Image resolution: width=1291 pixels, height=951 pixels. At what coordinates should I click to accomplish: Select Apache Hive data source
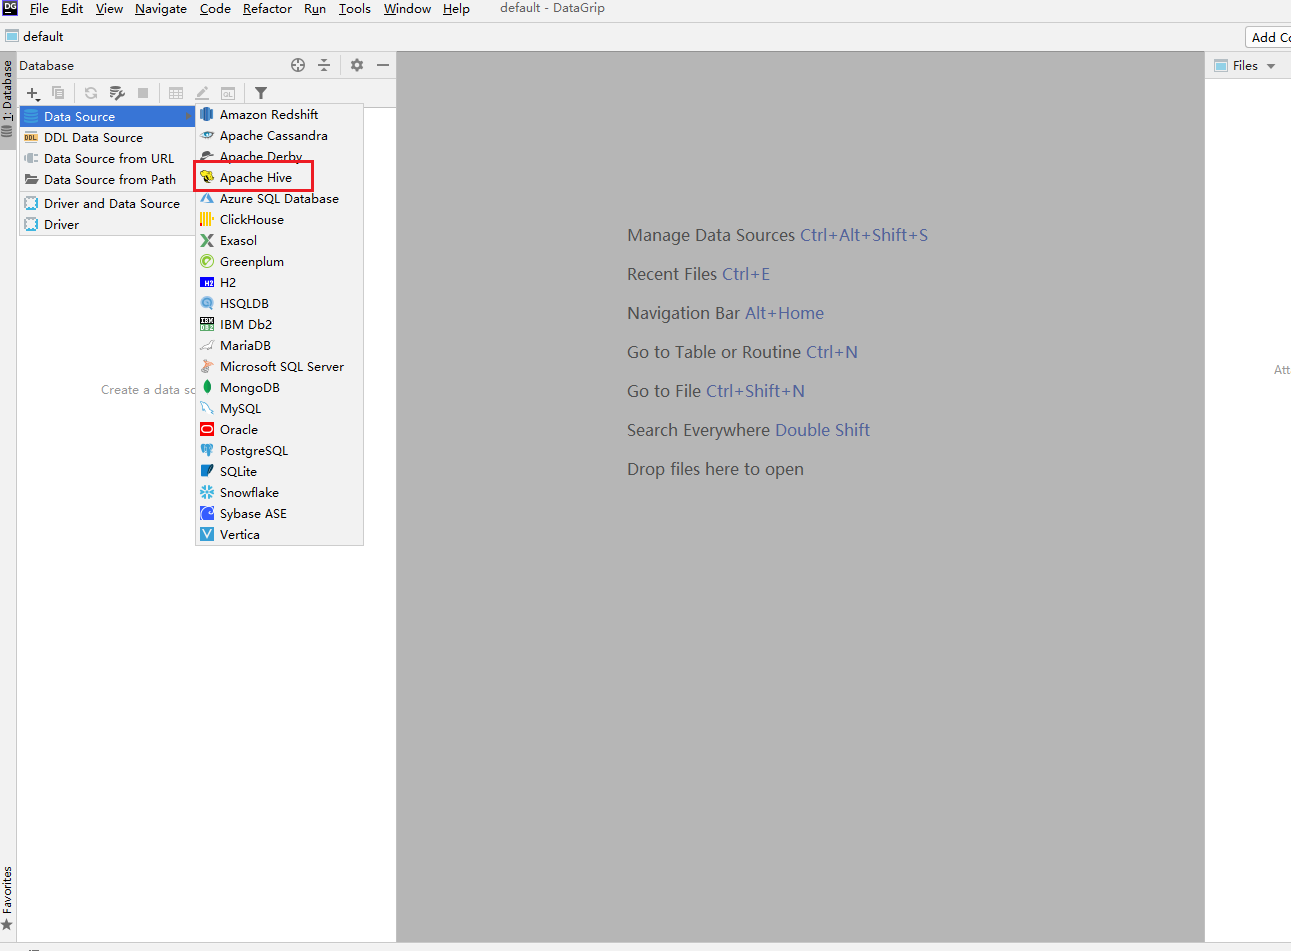click(x=279, y=177)
